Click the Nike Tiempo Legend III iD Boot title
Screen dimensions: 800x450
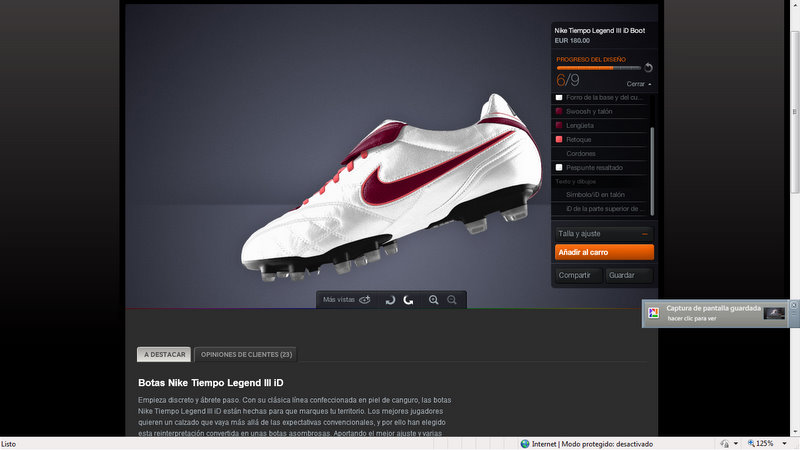tap(599, 31)
